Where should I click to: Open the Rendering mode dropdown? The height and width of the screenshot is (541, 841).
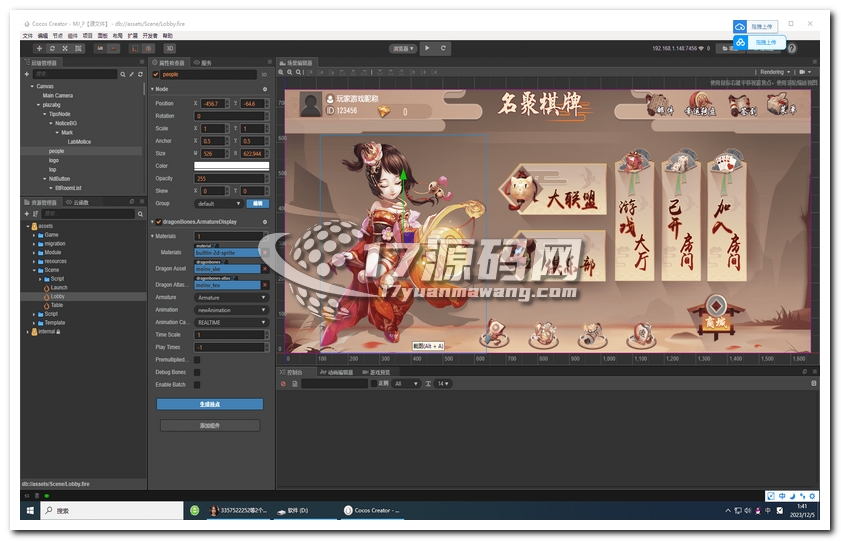[776, 72]
